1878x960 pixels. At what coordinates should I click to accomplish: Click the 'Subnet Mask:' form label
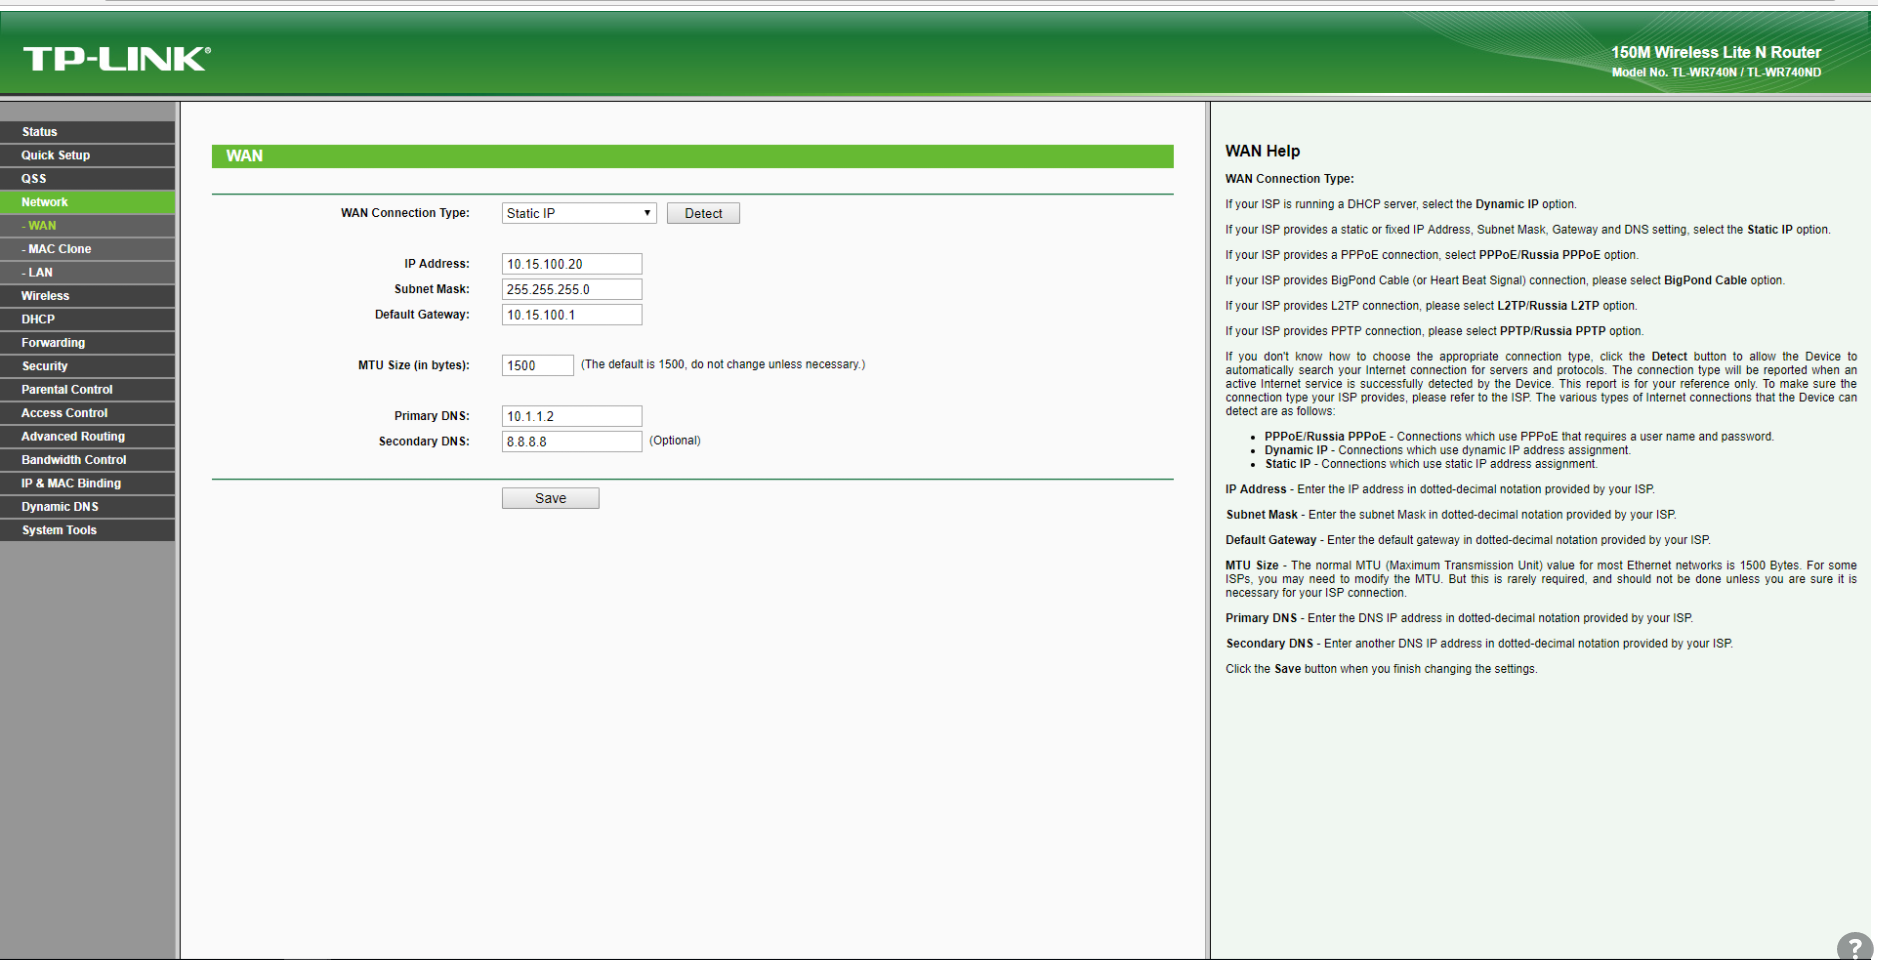click(x=432, y=289)
